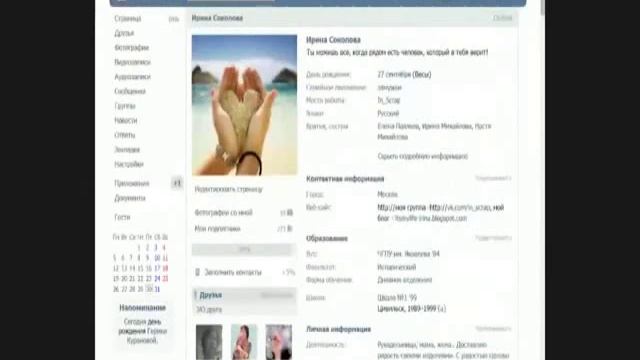Click the phone icon before Заполнить контакты

[198, 272]
